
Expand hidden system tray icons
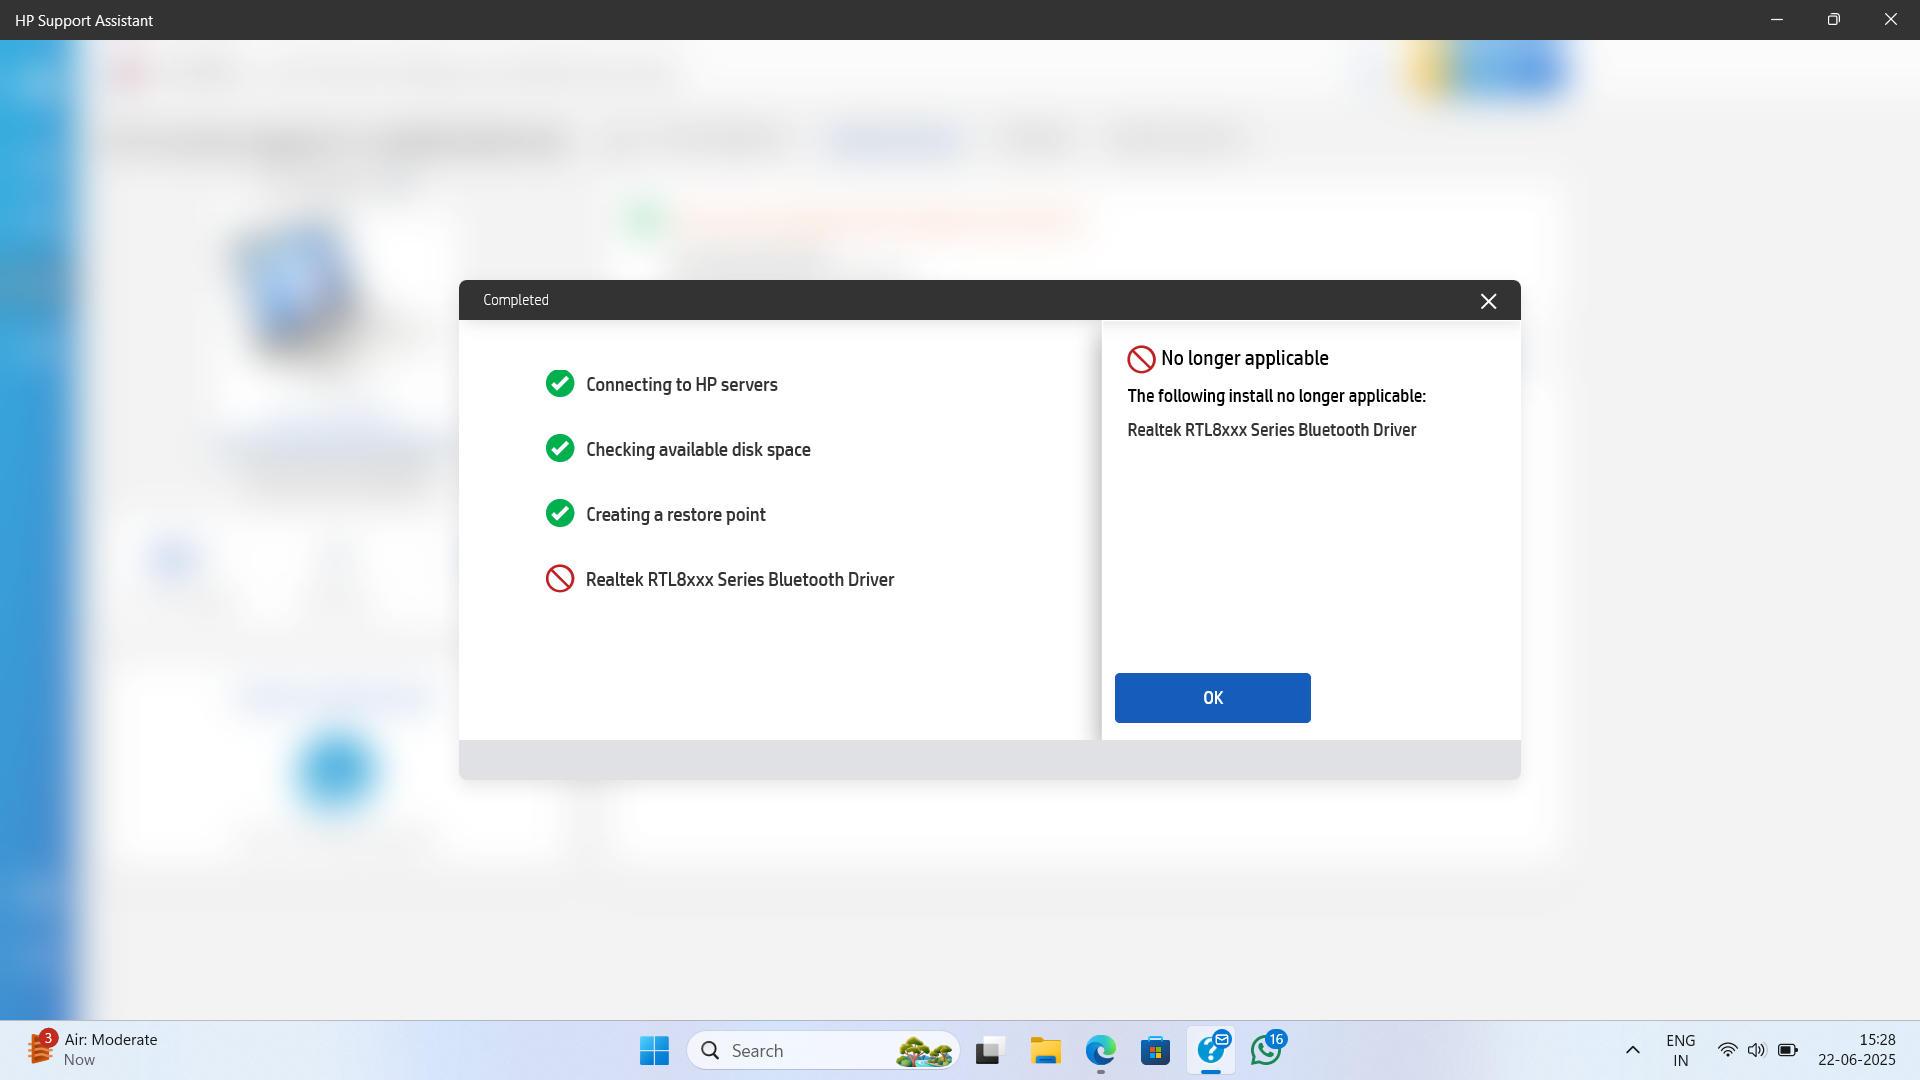pyautogui.click(x=1633, y=1051)
